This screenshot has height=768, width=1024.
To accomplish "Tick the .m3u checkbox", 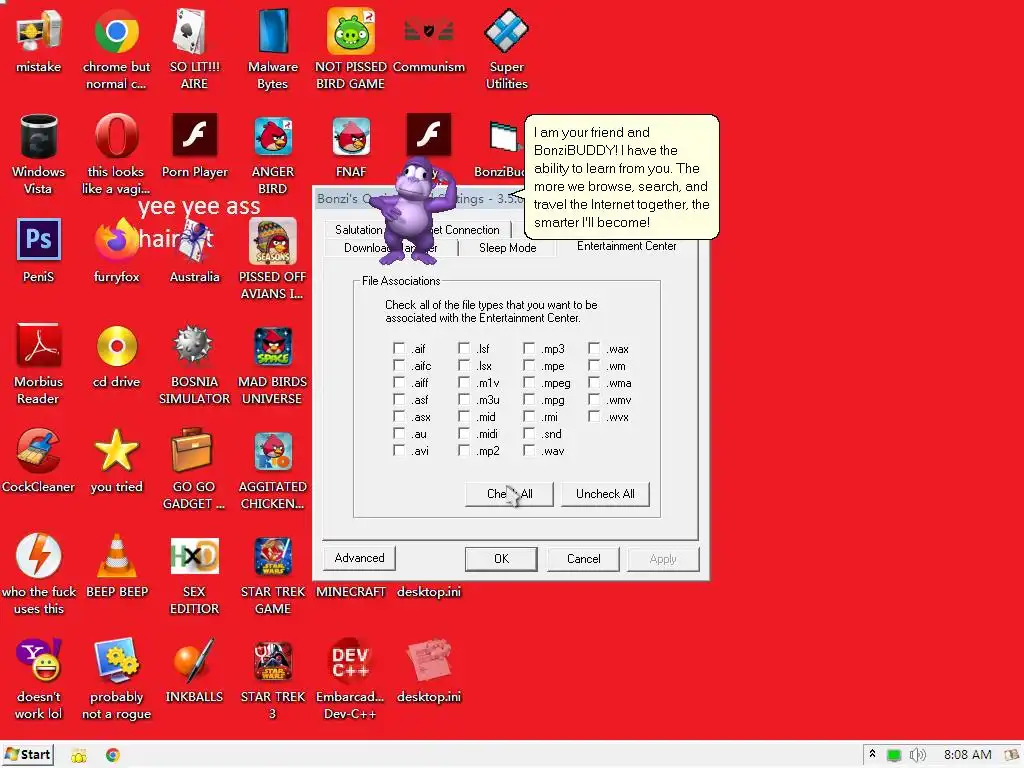I will (464, 399).
